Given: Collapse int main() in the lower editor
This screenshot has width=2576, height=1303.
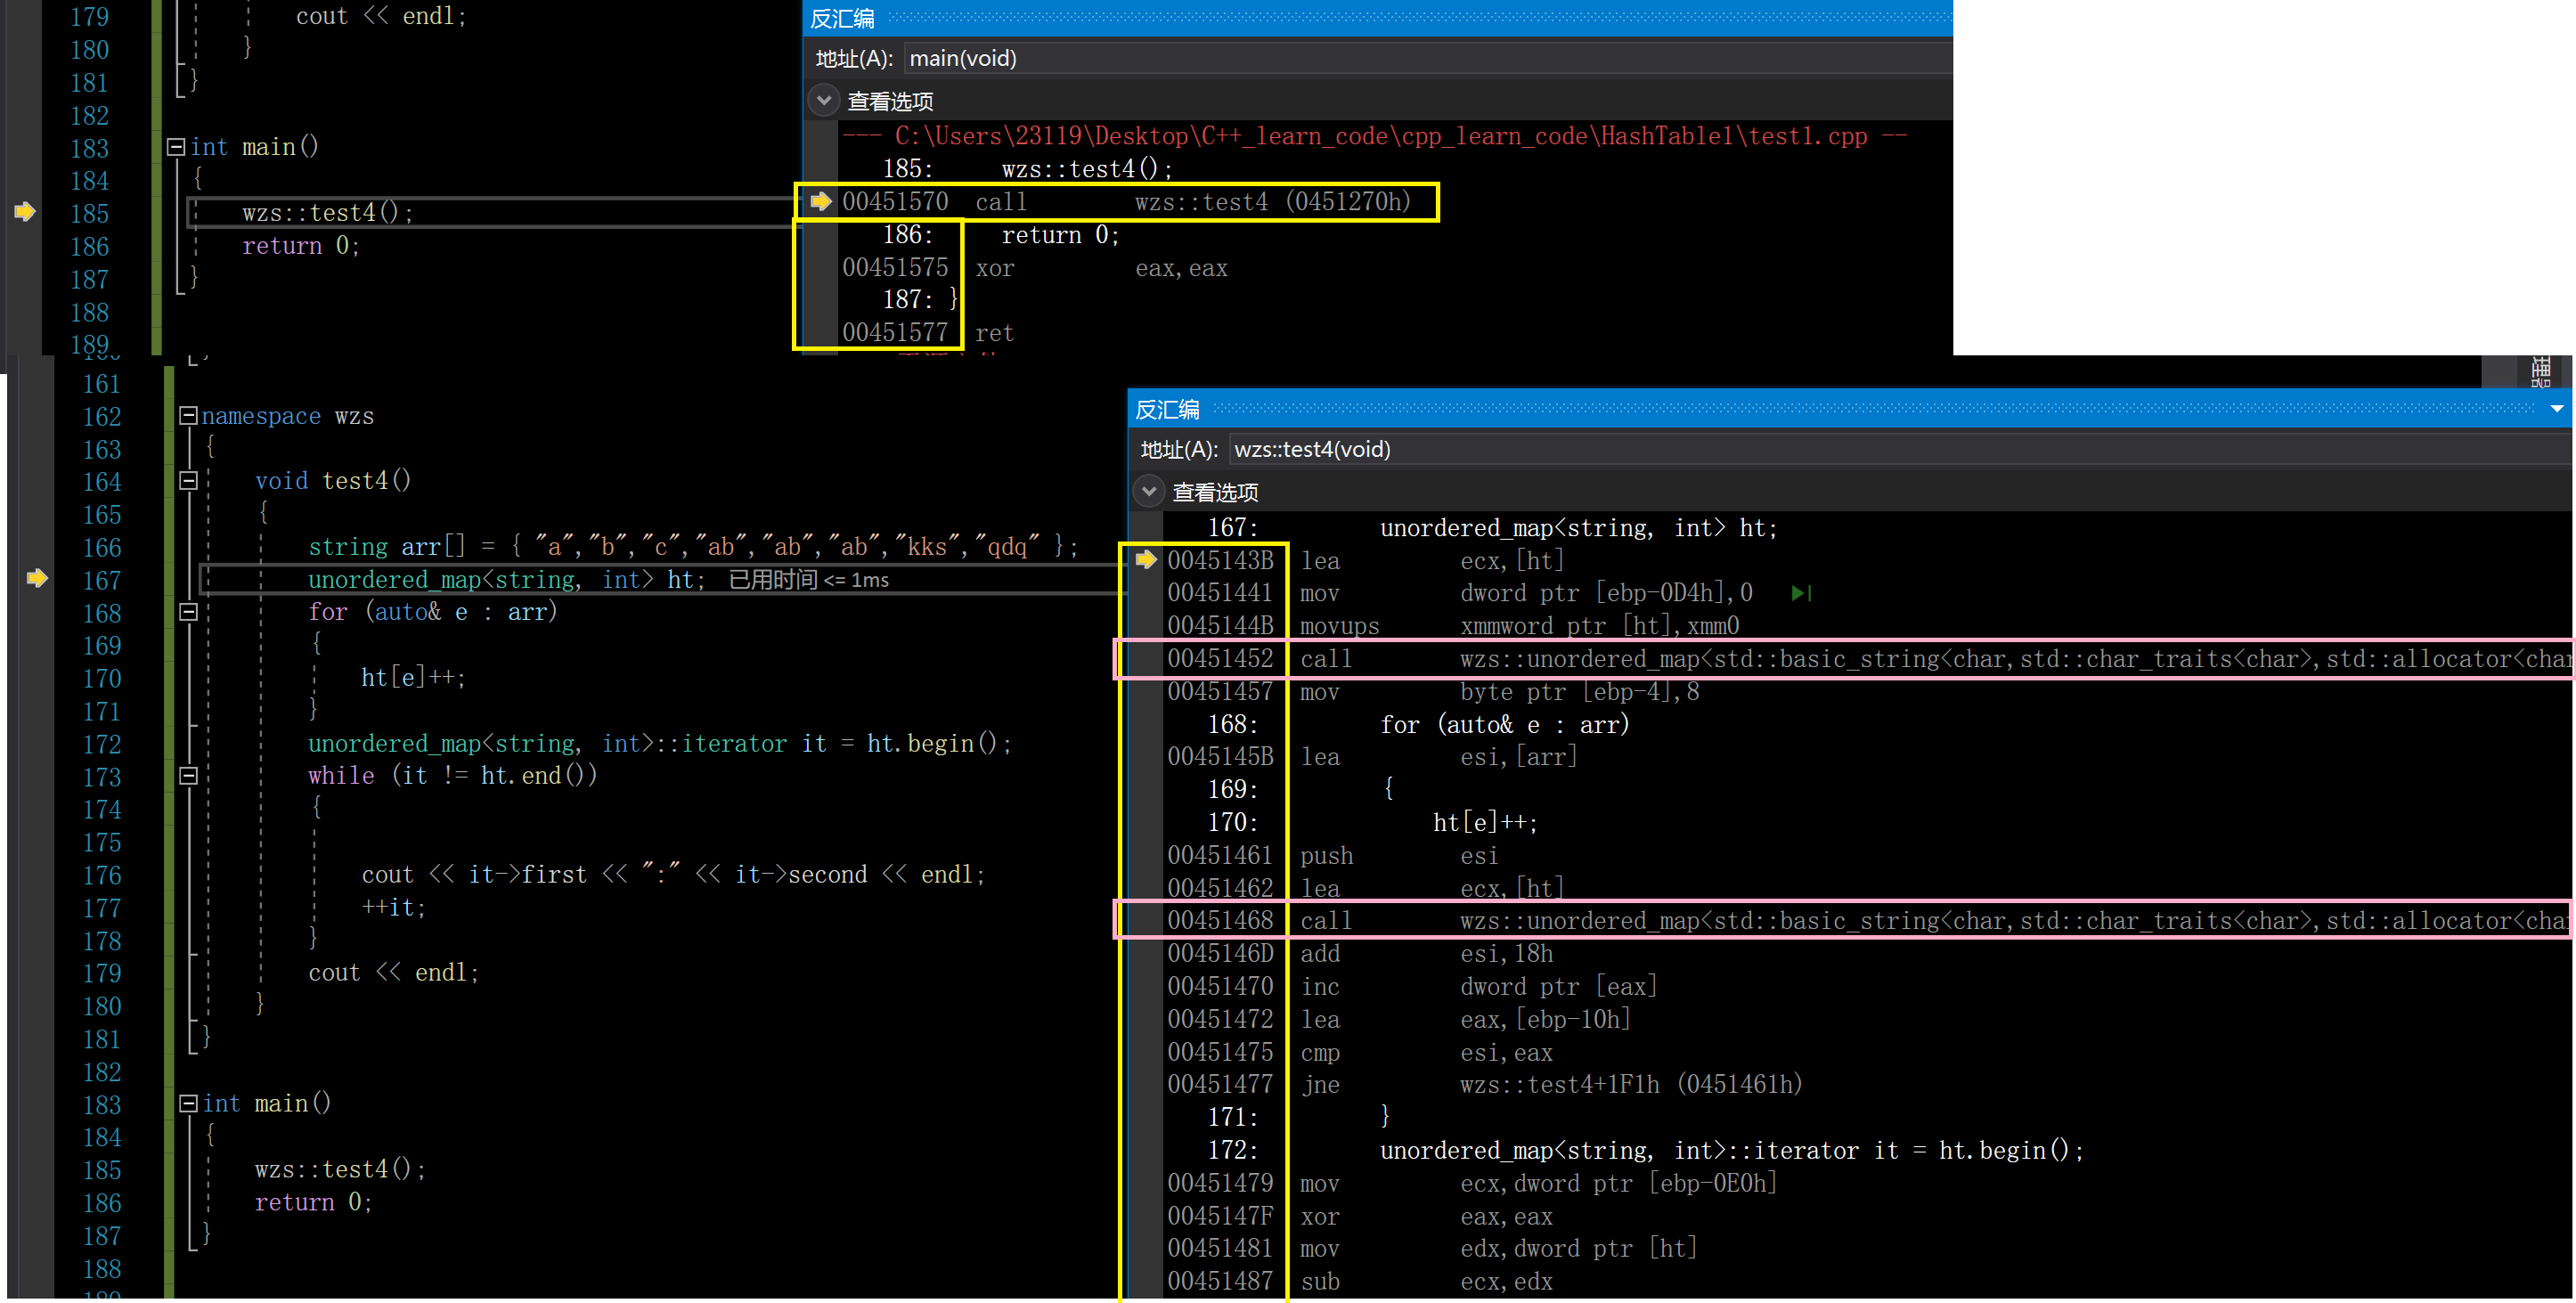Looking at the screenshot, I should (x=188, y=1104).
